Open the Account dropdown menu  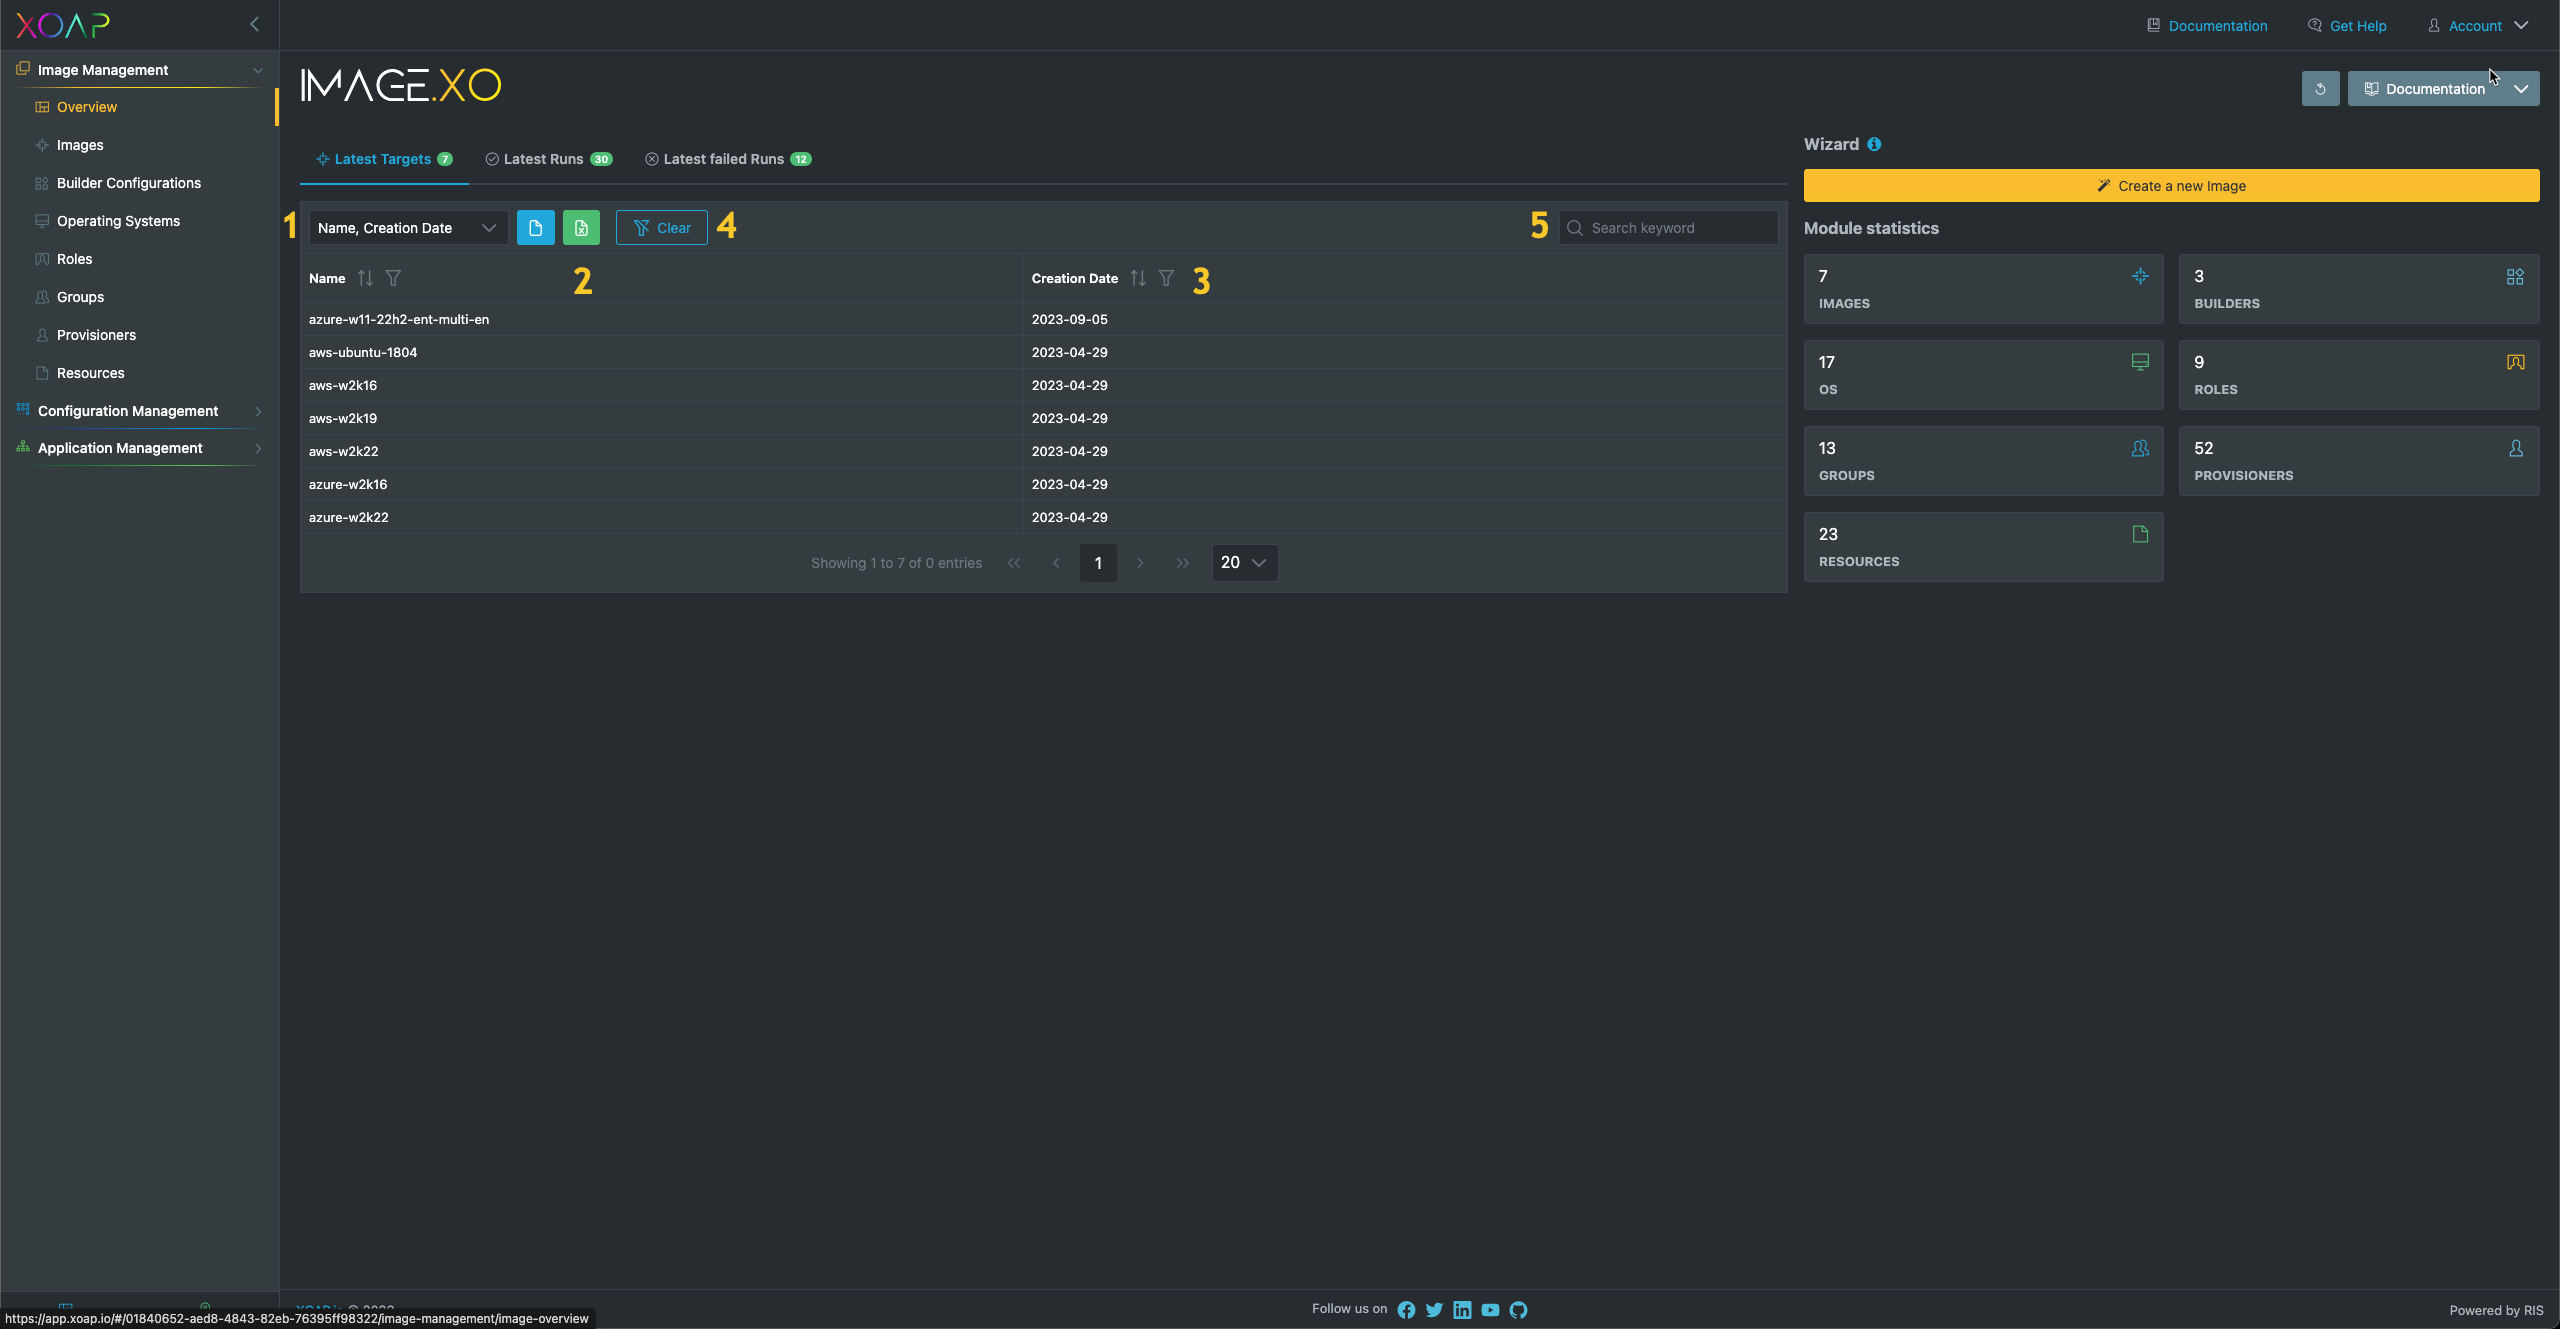coord(2477,26)
